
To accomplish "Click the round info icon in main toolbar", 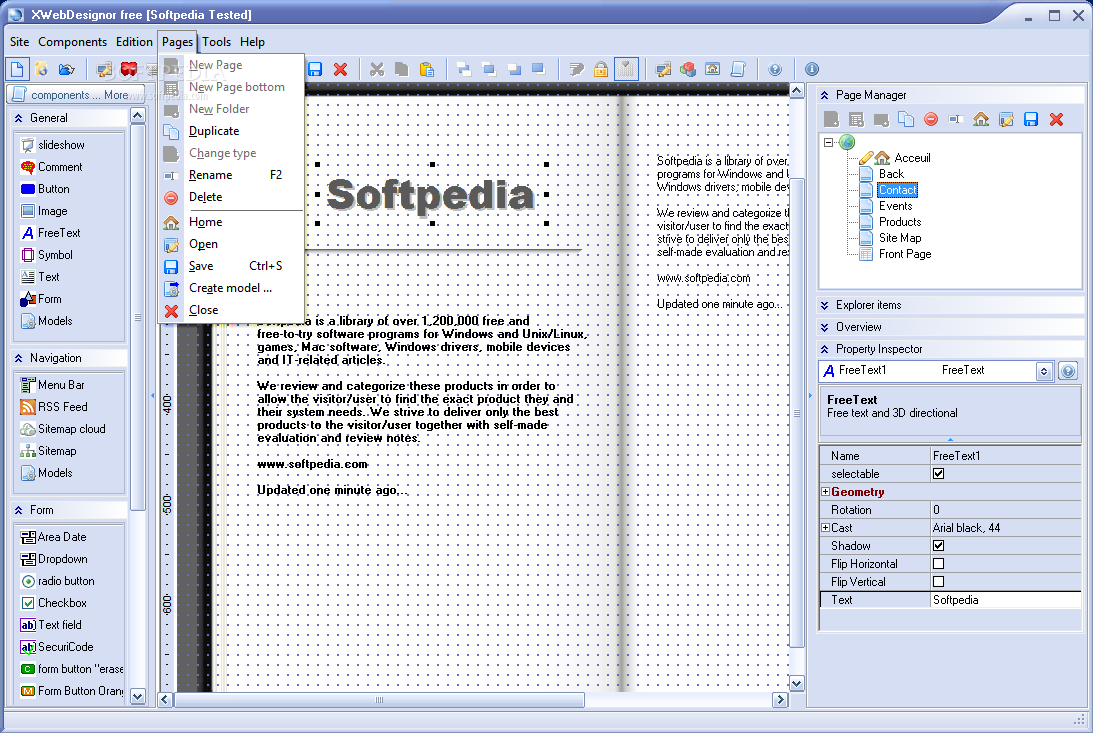I will (x=811, y=69).
